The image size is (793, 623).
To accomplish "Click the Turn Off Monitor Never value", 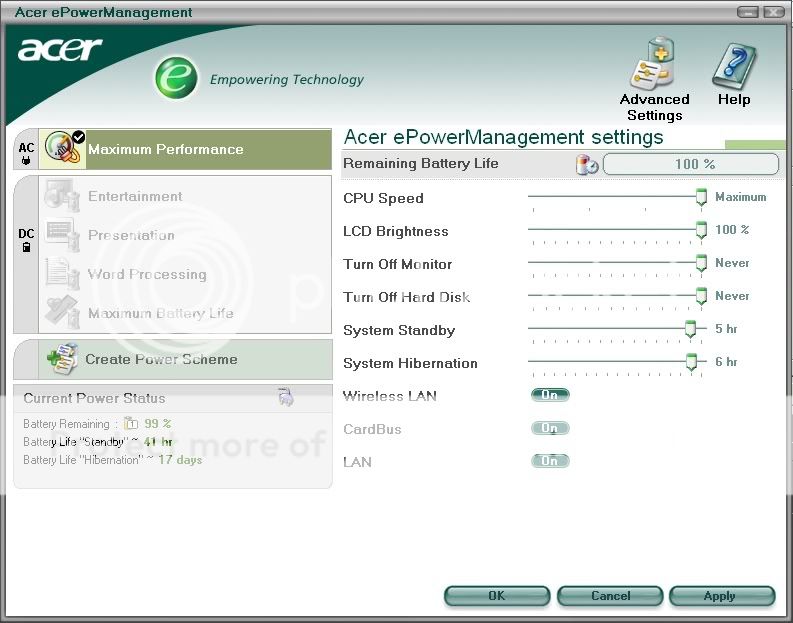I will [732, 263].
